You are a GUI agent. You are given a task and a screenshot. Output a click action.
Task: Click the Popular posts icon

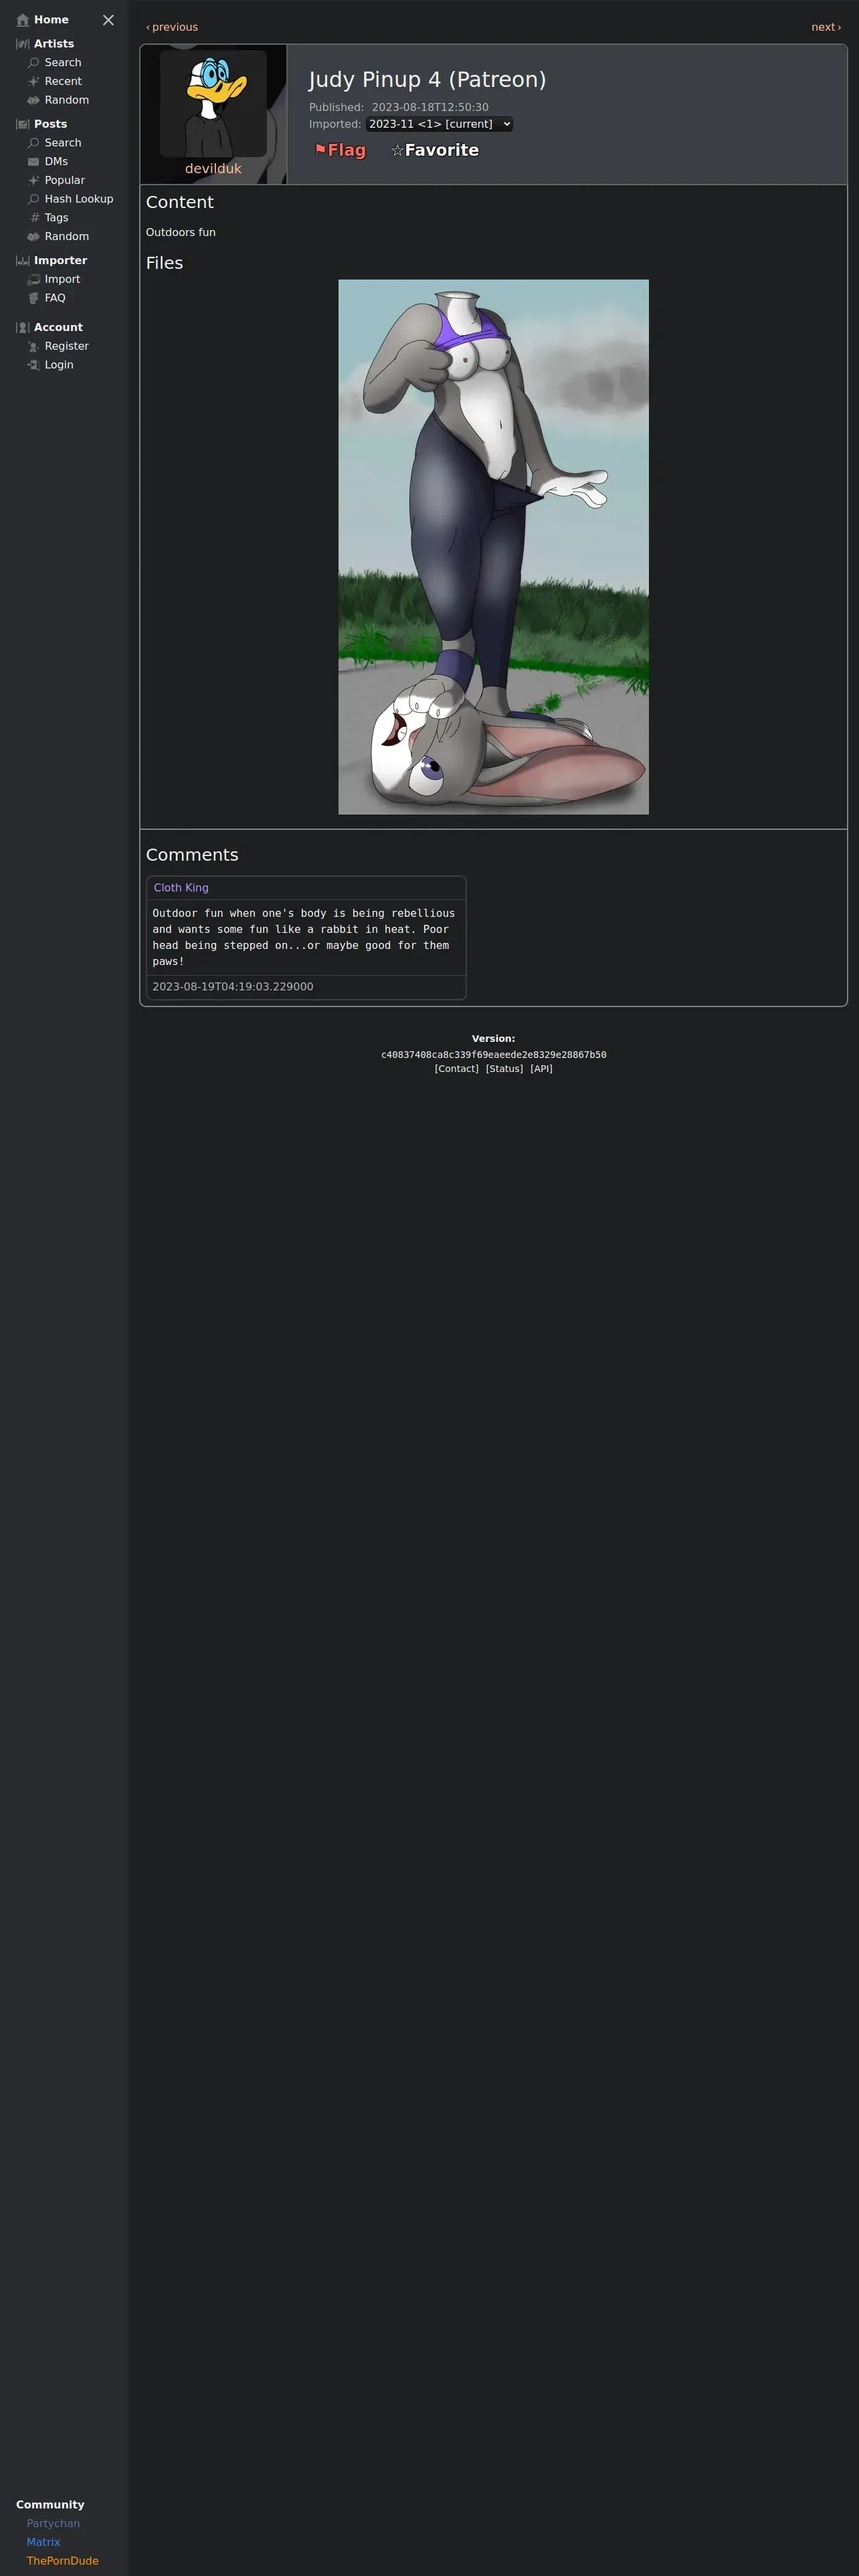click(34, 181)
